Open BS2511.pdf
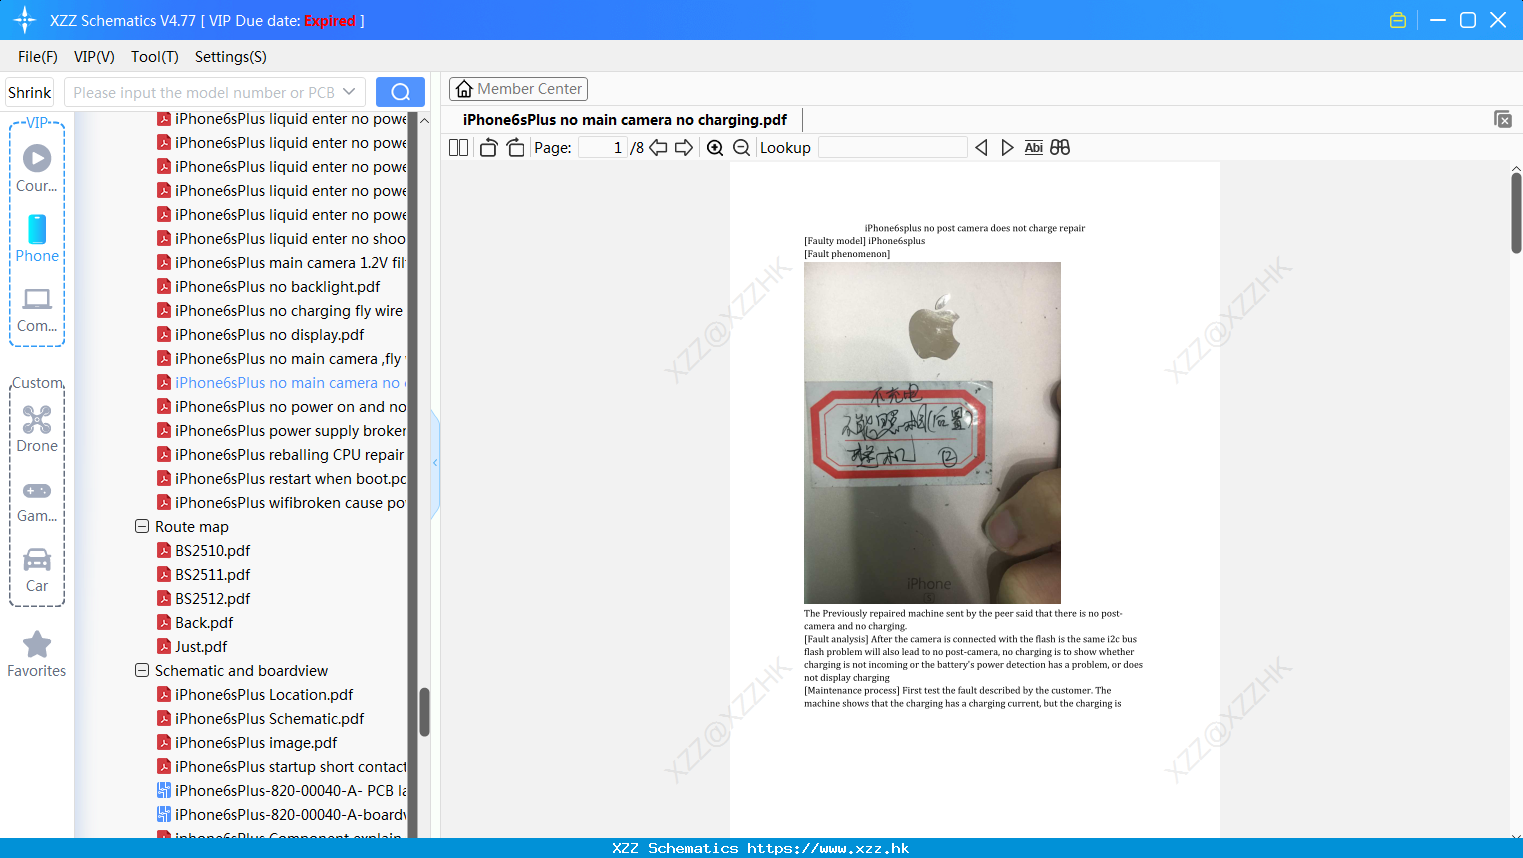This screenshot has height=858, width=1523. point(203,574)
